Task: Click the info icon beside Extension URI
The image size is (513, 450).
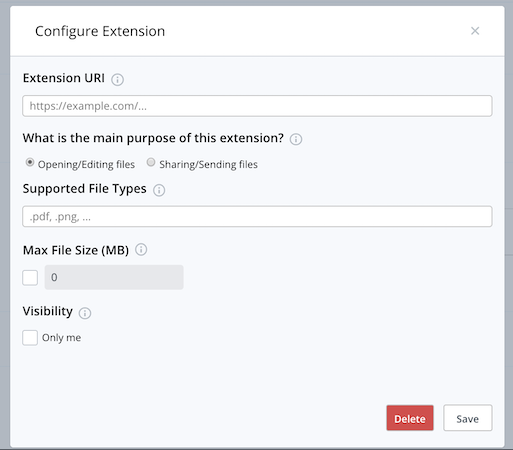Action: 117,80
